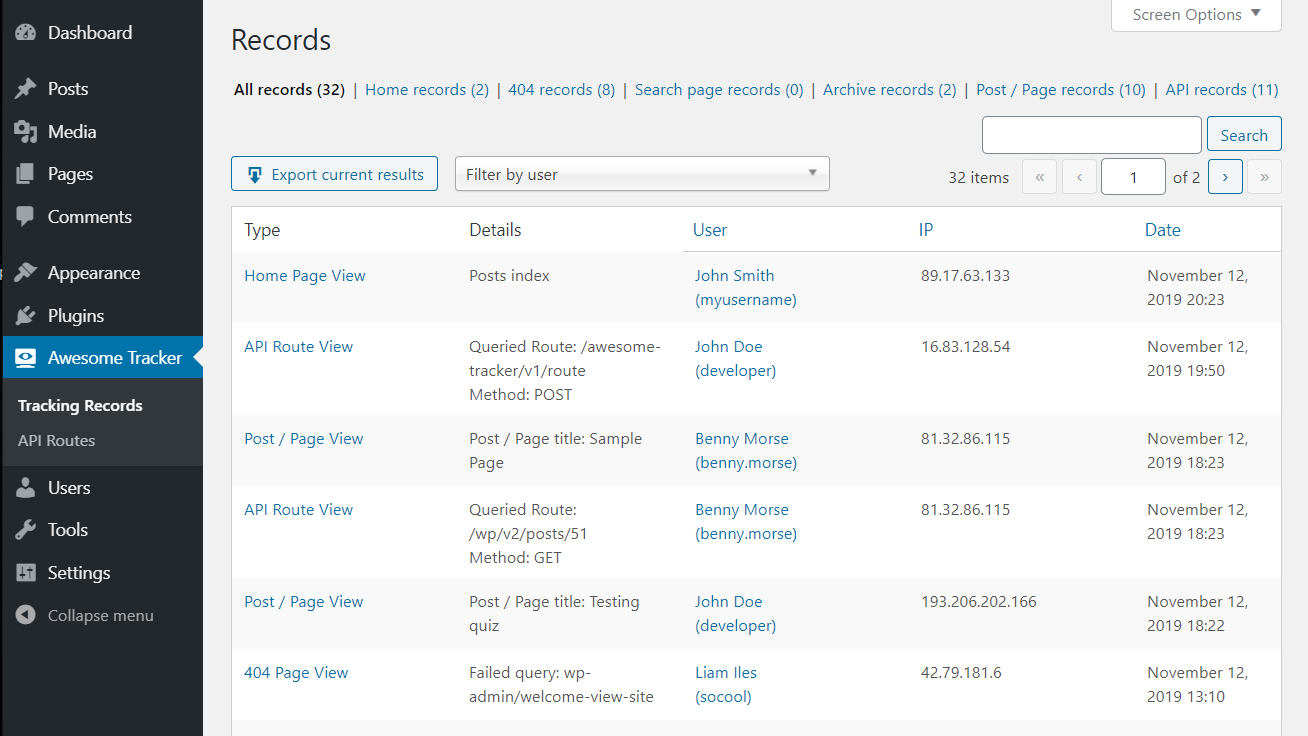The image size is (1308, 736).
Task: Click the Appearance paintbrush icon
Action: (x=26, y=273)
